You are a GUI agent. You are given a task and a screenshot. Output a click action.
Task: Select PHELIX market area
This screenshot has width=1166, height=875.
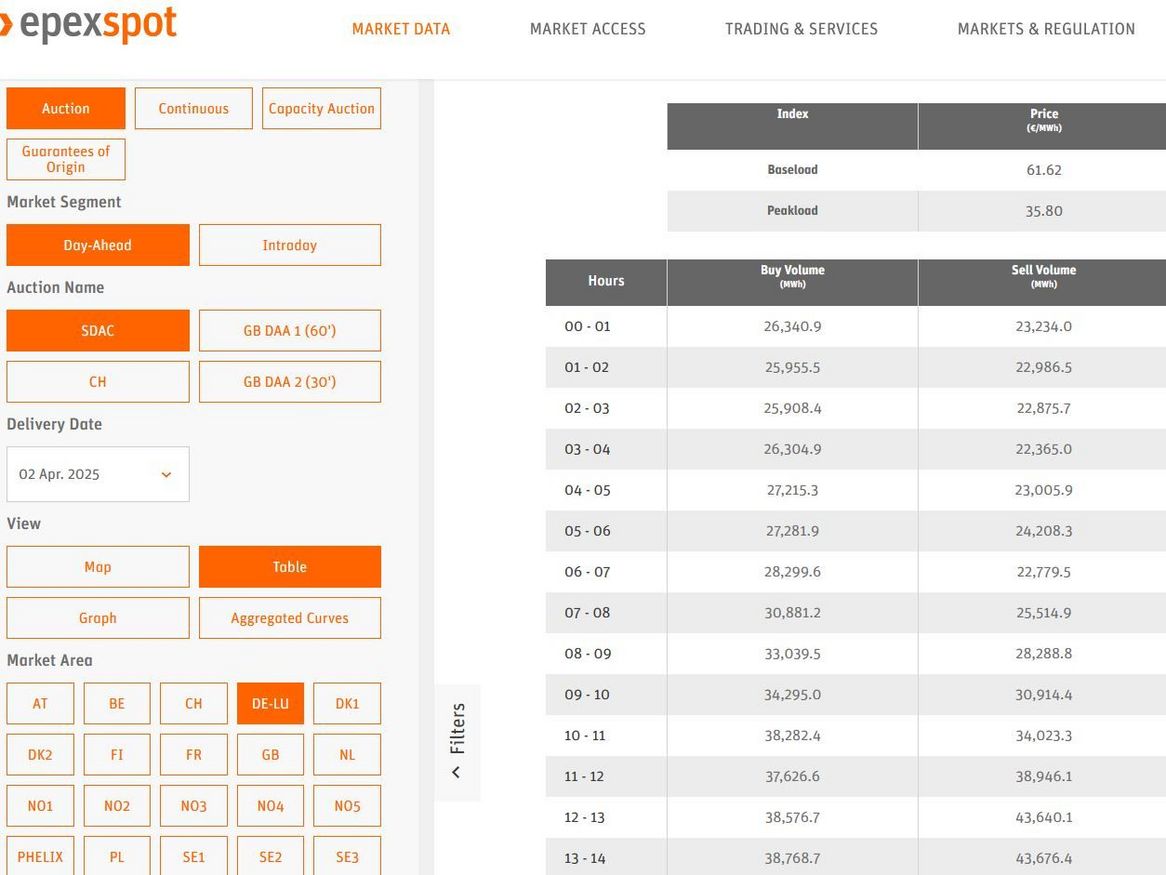[40, 856]
